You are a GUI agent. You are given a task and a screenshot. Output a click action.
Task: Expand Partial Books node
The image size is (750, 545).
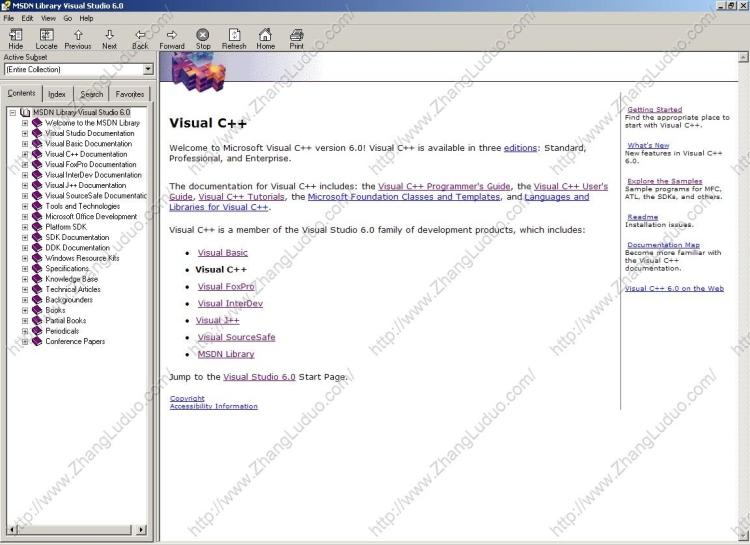coord(25,321)
